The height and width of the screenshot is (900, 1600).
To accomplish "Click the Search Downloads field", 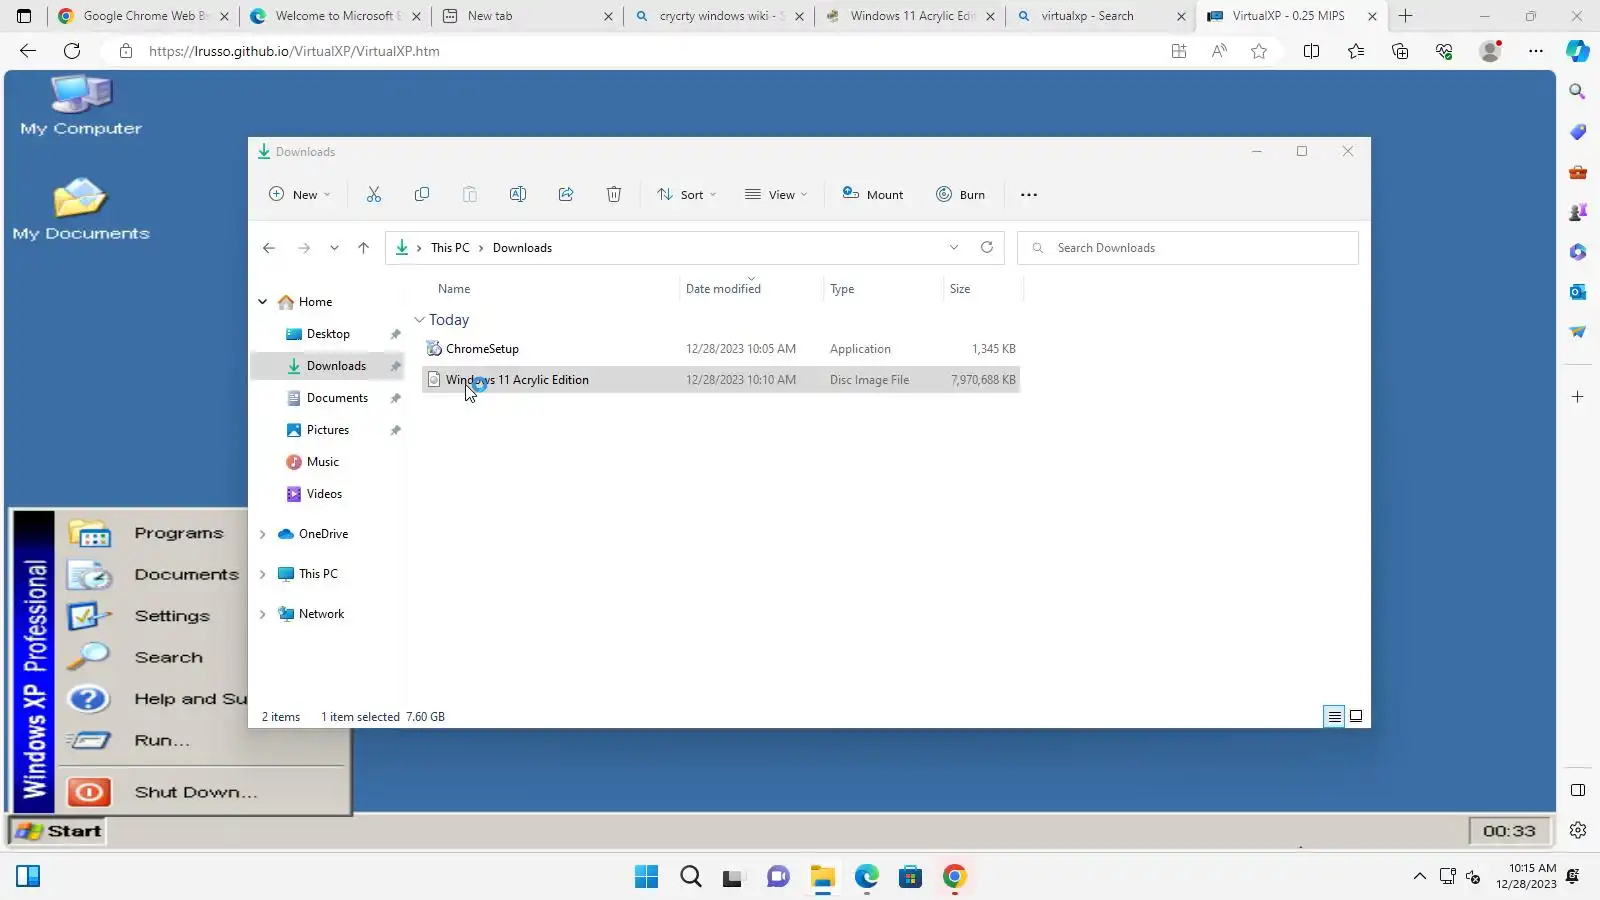I will tap(1188, 248).
